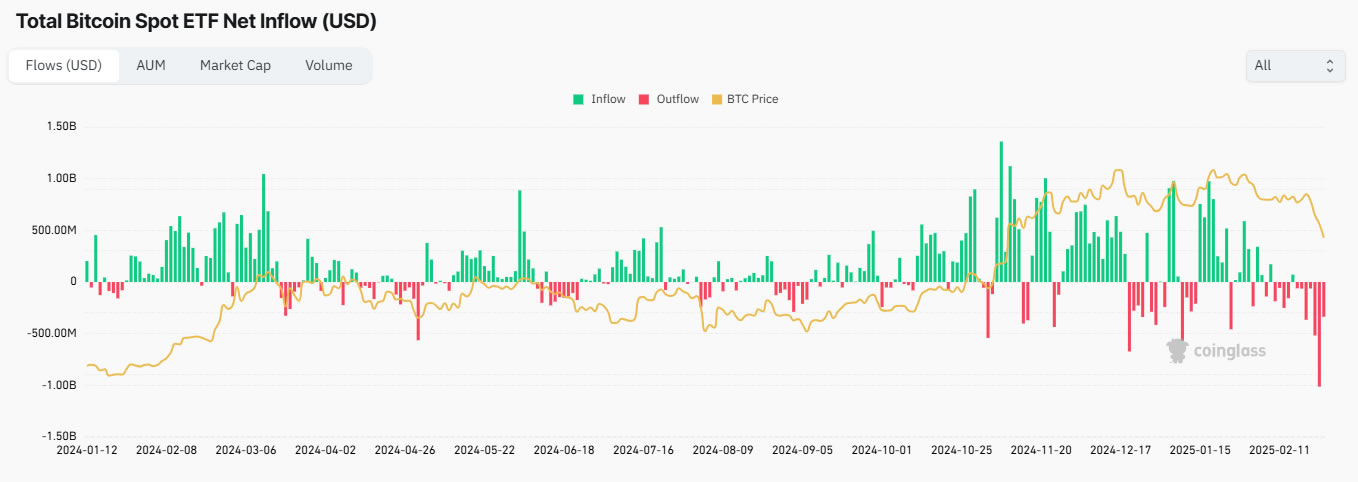Switch to the Flows (USD) tab
Screen dimensions: 1358x482
[x=64, y=66]
